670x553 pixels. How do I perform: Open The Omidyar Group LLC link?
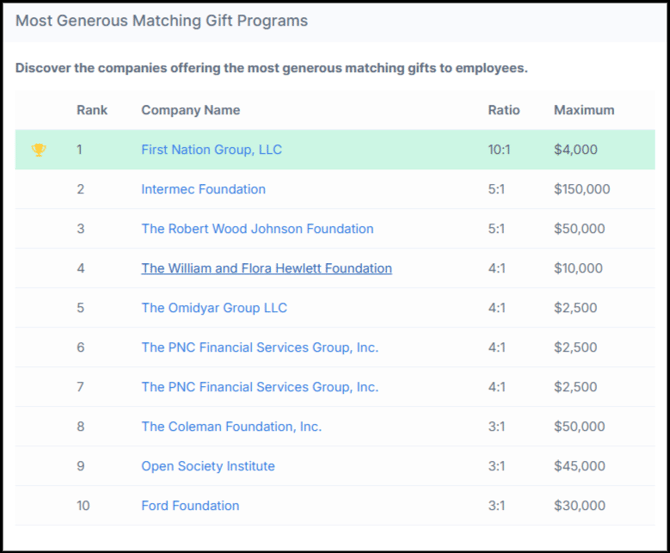[x=214, y=308]
